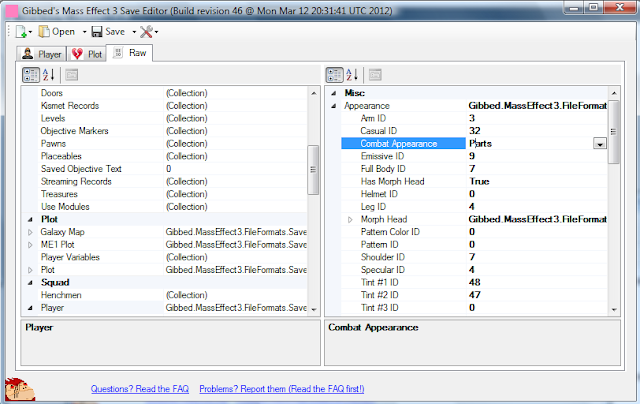Expand the Plot property node
Viewport: 640px width, 404px height.
pos(30,270)
